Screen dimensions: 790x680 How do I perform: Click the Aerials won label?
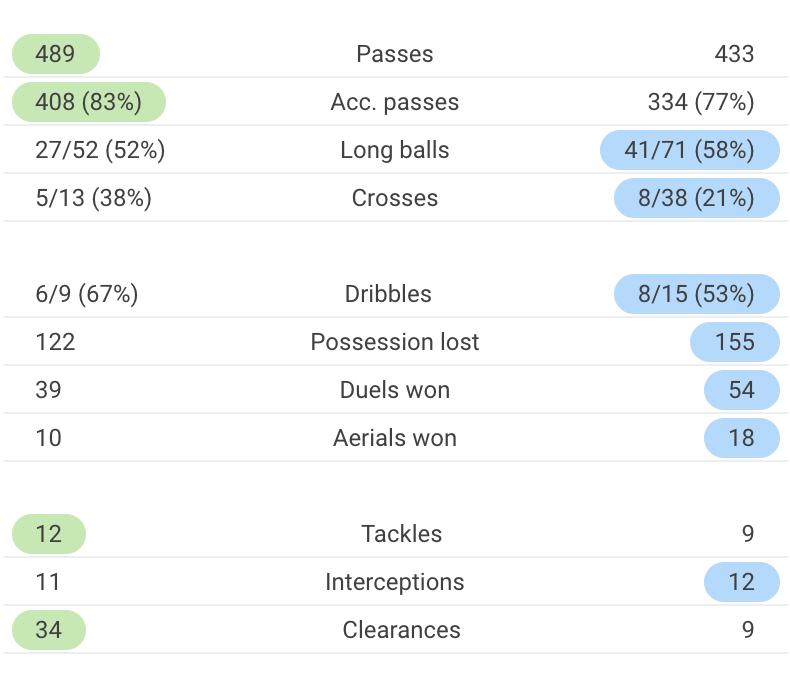pos(395,438)
